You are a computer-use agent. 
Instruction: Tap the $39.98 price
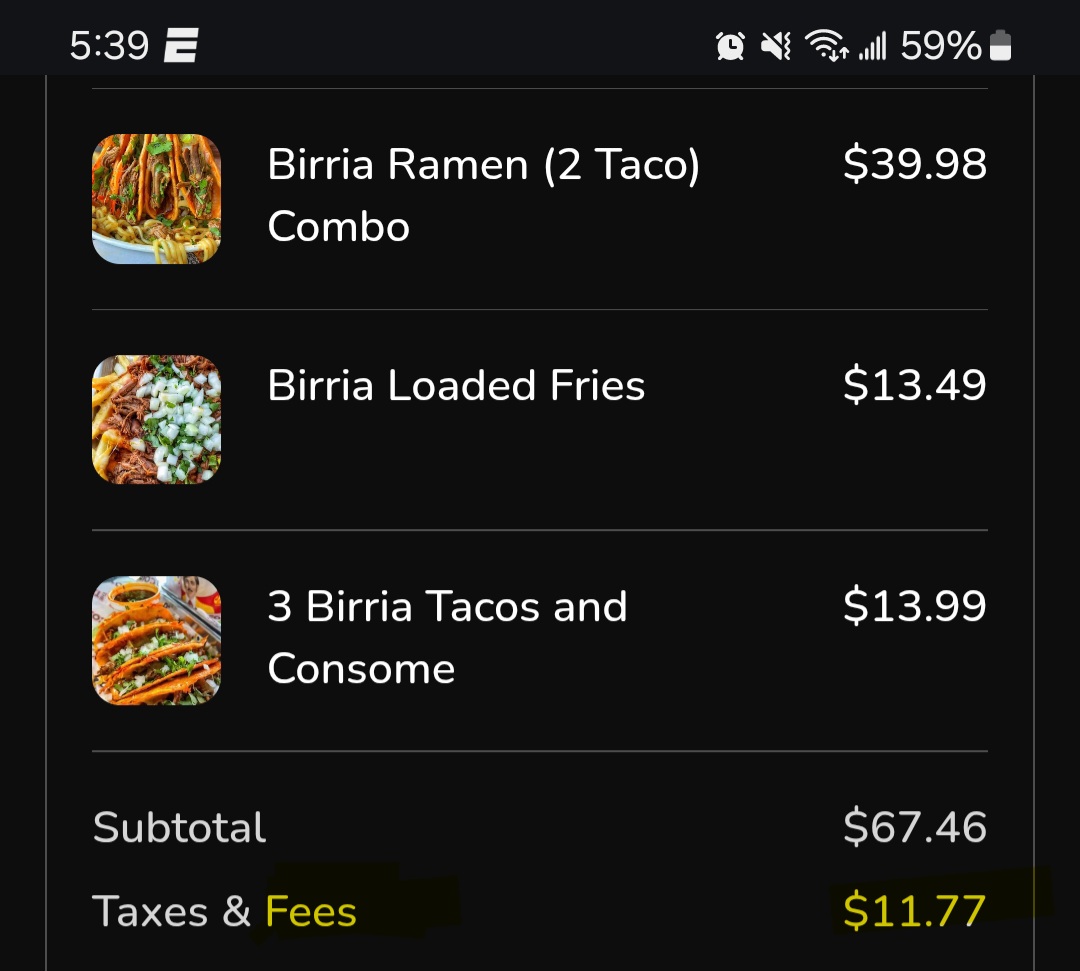click(914, 164)
